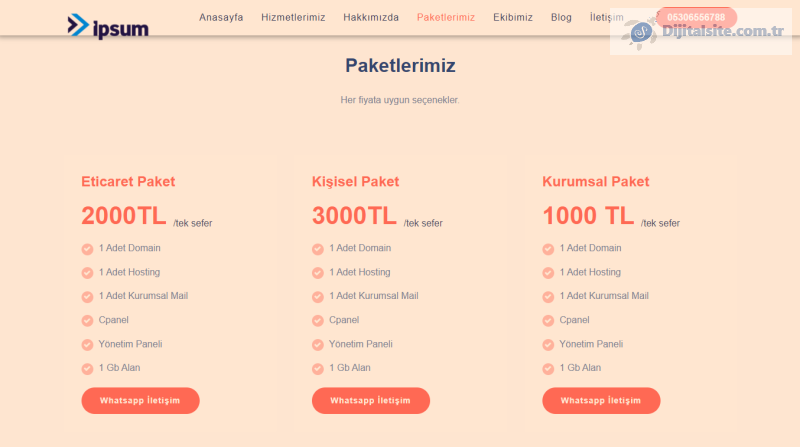
Task: Open the Hakkımızda page link
Action: [371, 18]
